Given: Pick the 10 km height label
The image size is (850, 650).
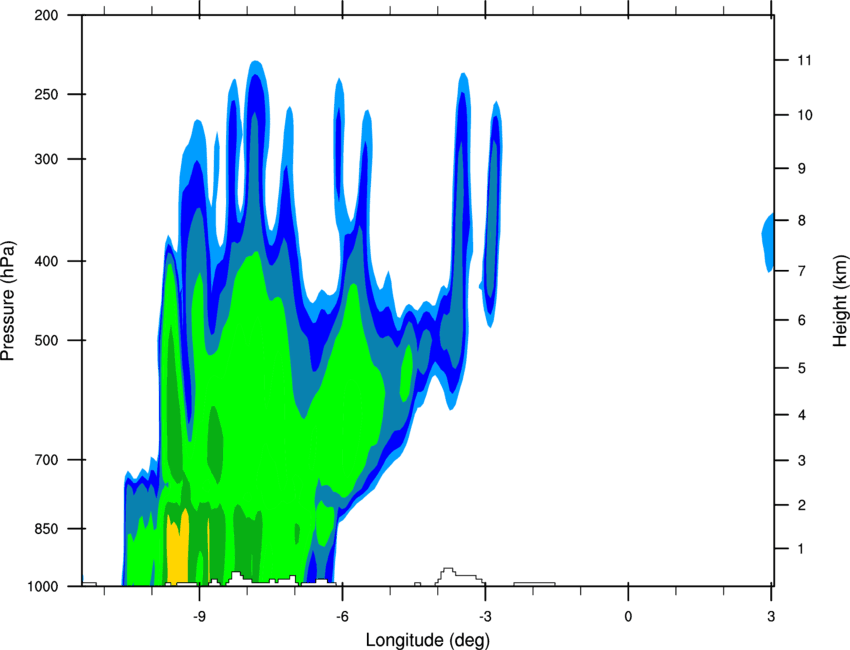Looking at the screenshot, I should coord(804,115).
